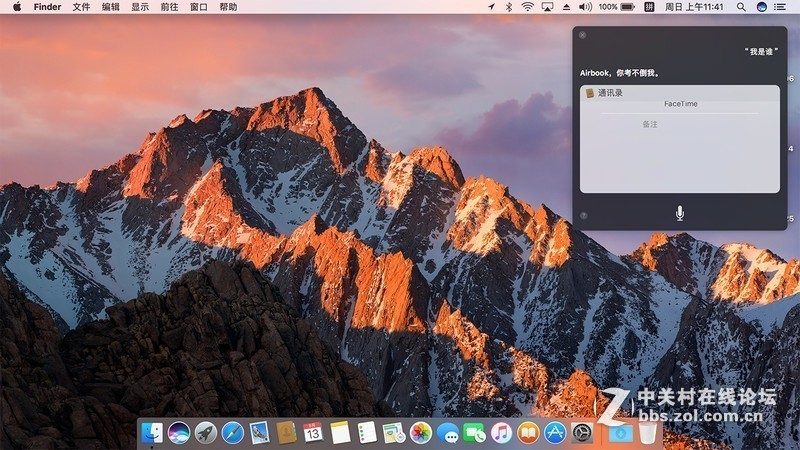Open Notes app in Dock
800x450 pixels.
[340, 433]
